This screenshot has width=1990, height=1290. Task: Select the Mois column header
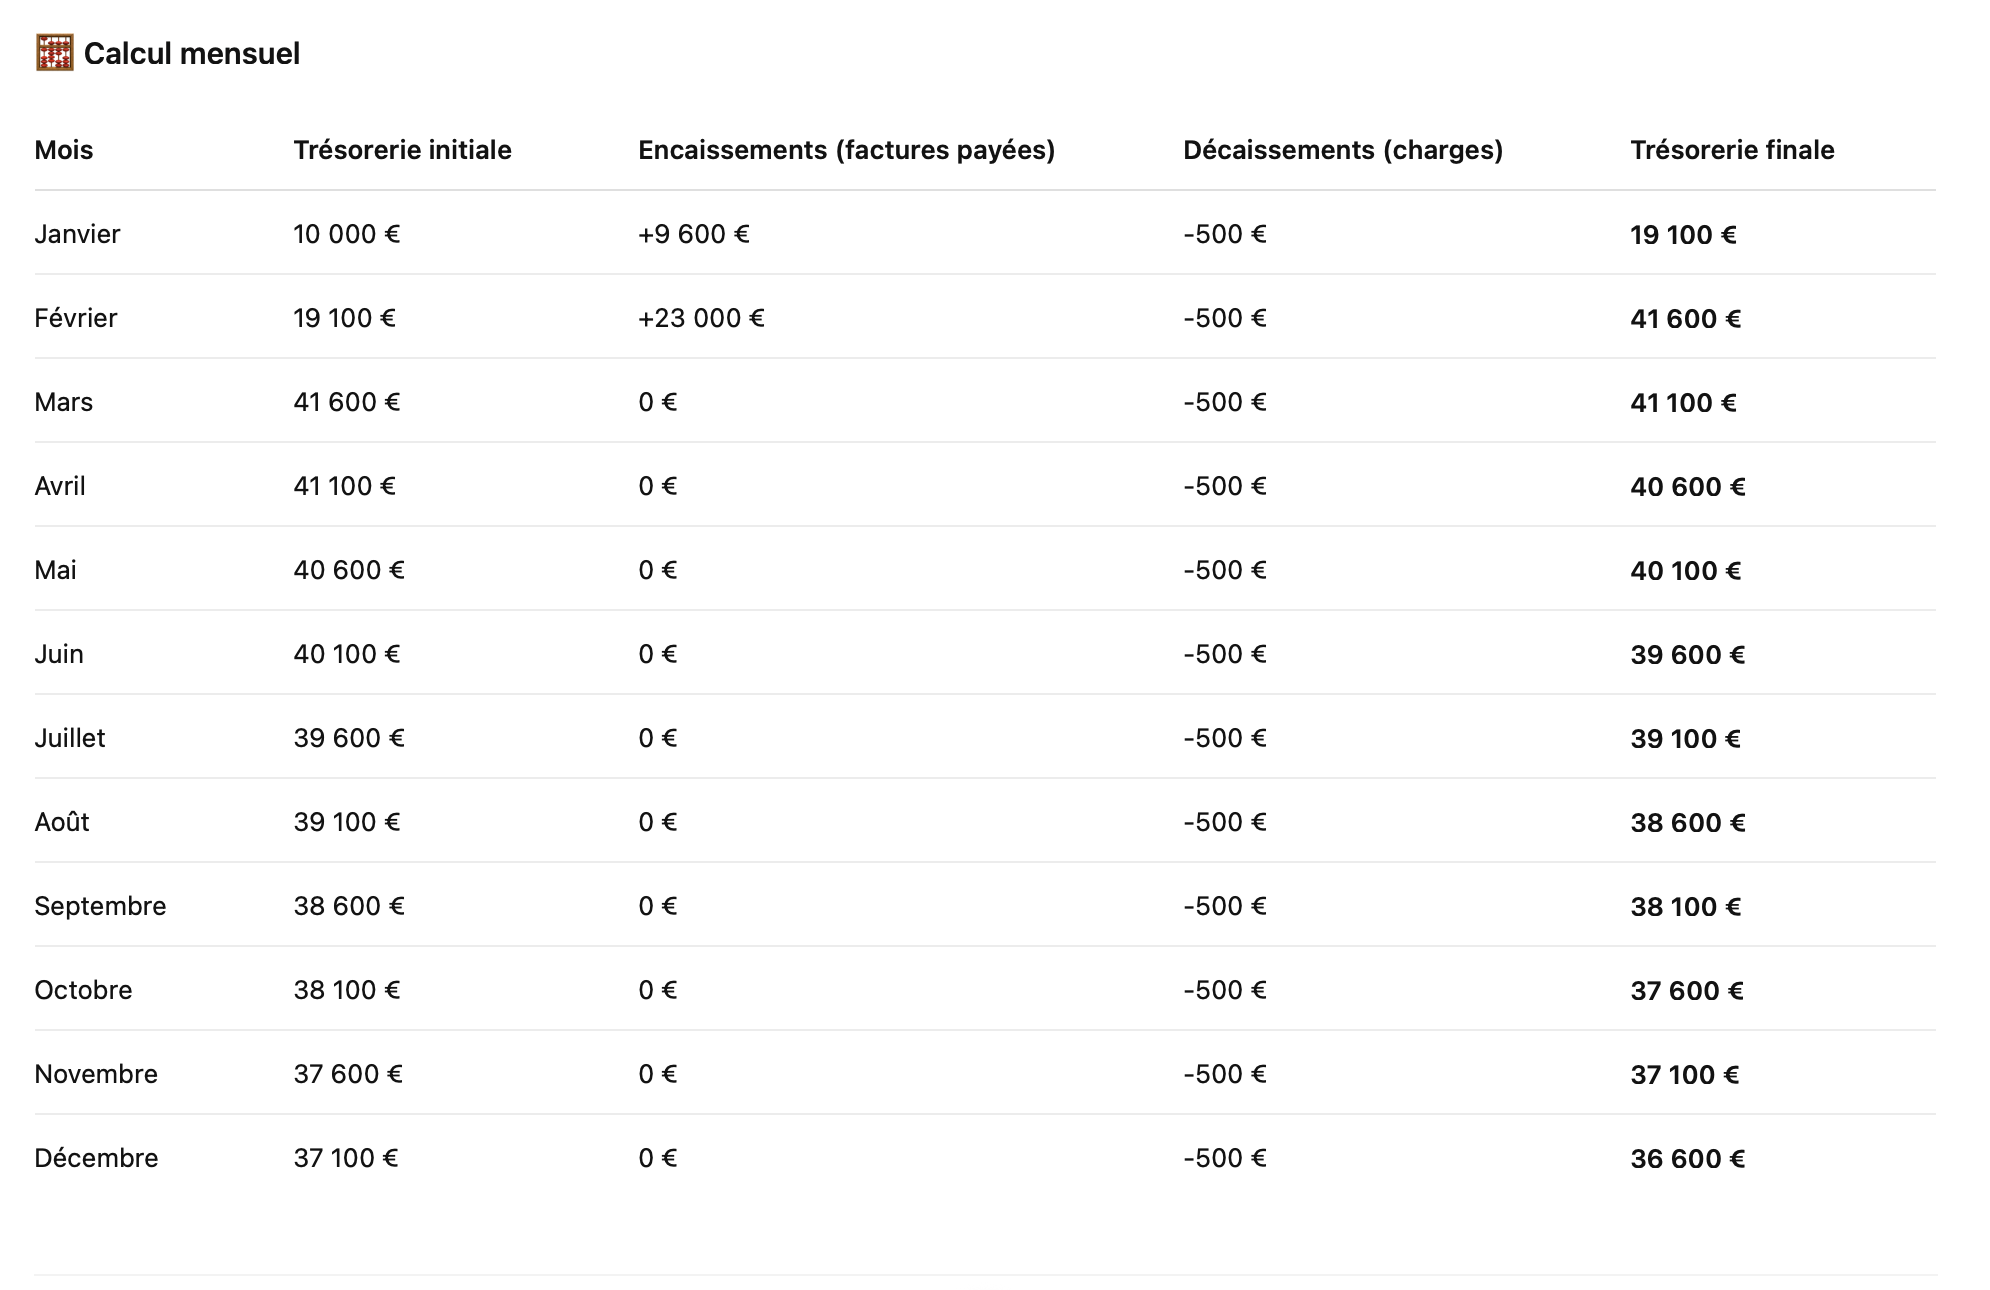(64, 150)
